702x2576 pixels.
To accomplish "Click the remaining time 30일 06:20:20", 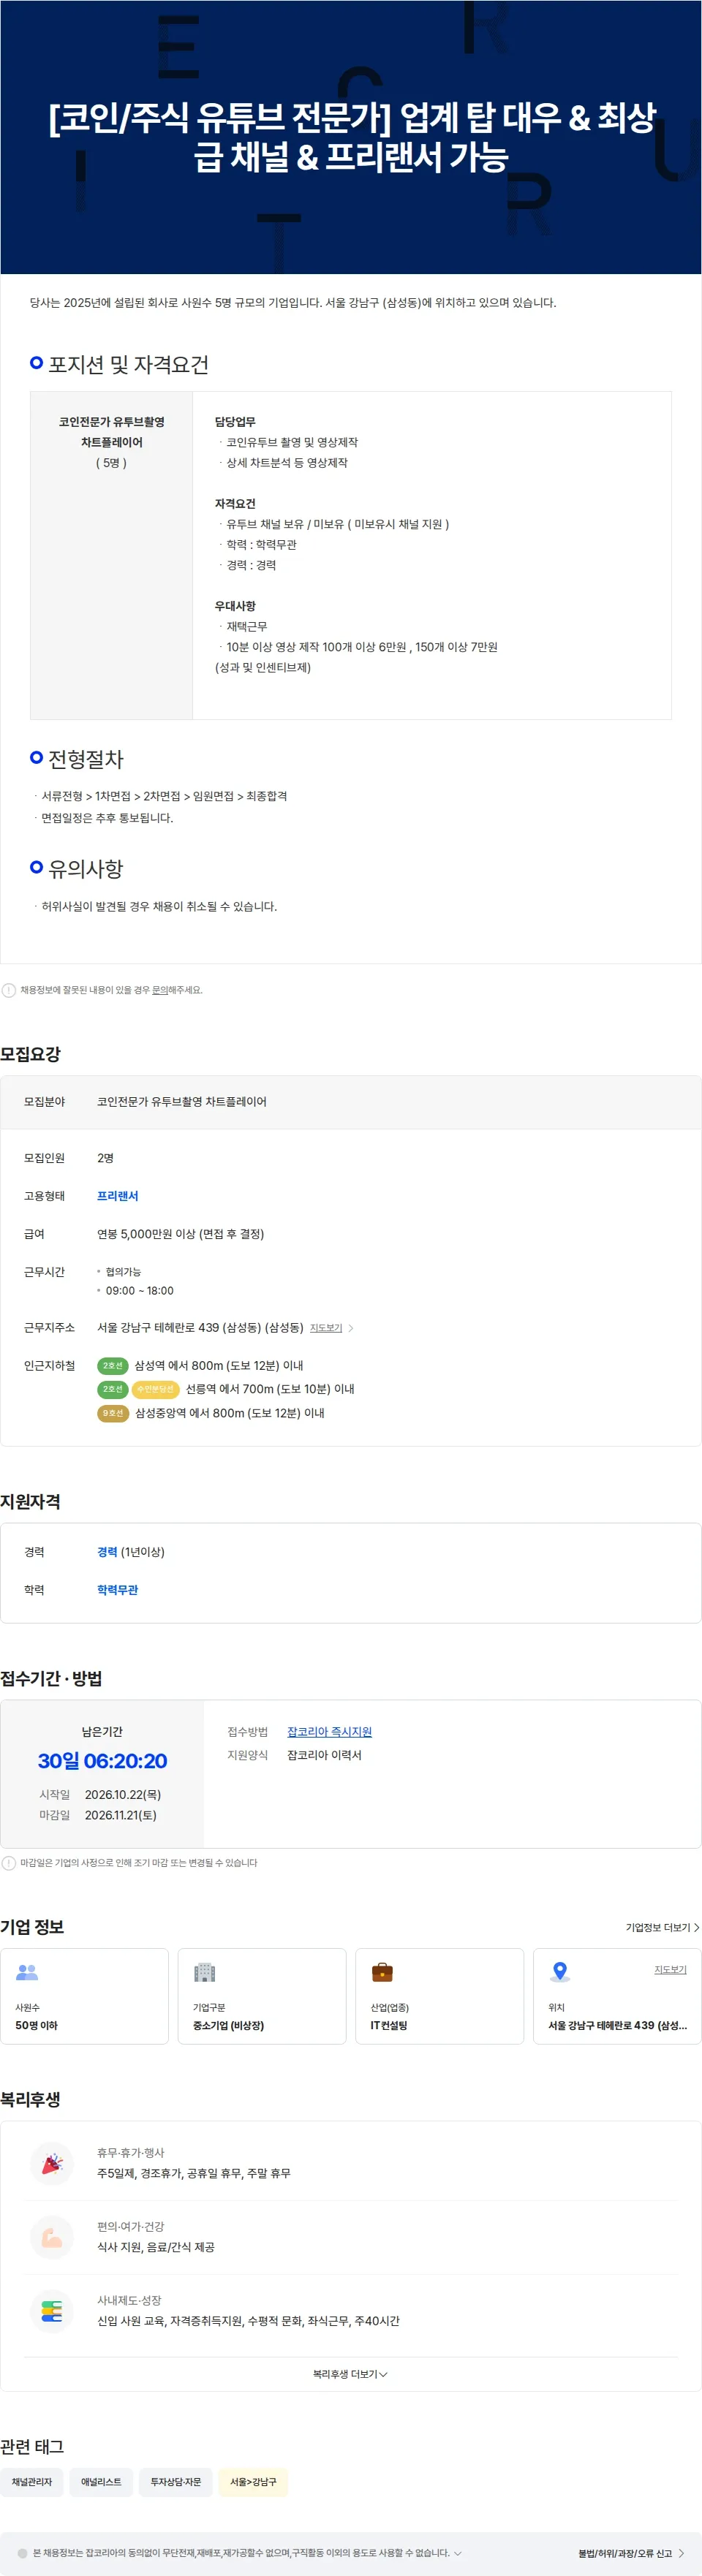I will coord(102,1761).
